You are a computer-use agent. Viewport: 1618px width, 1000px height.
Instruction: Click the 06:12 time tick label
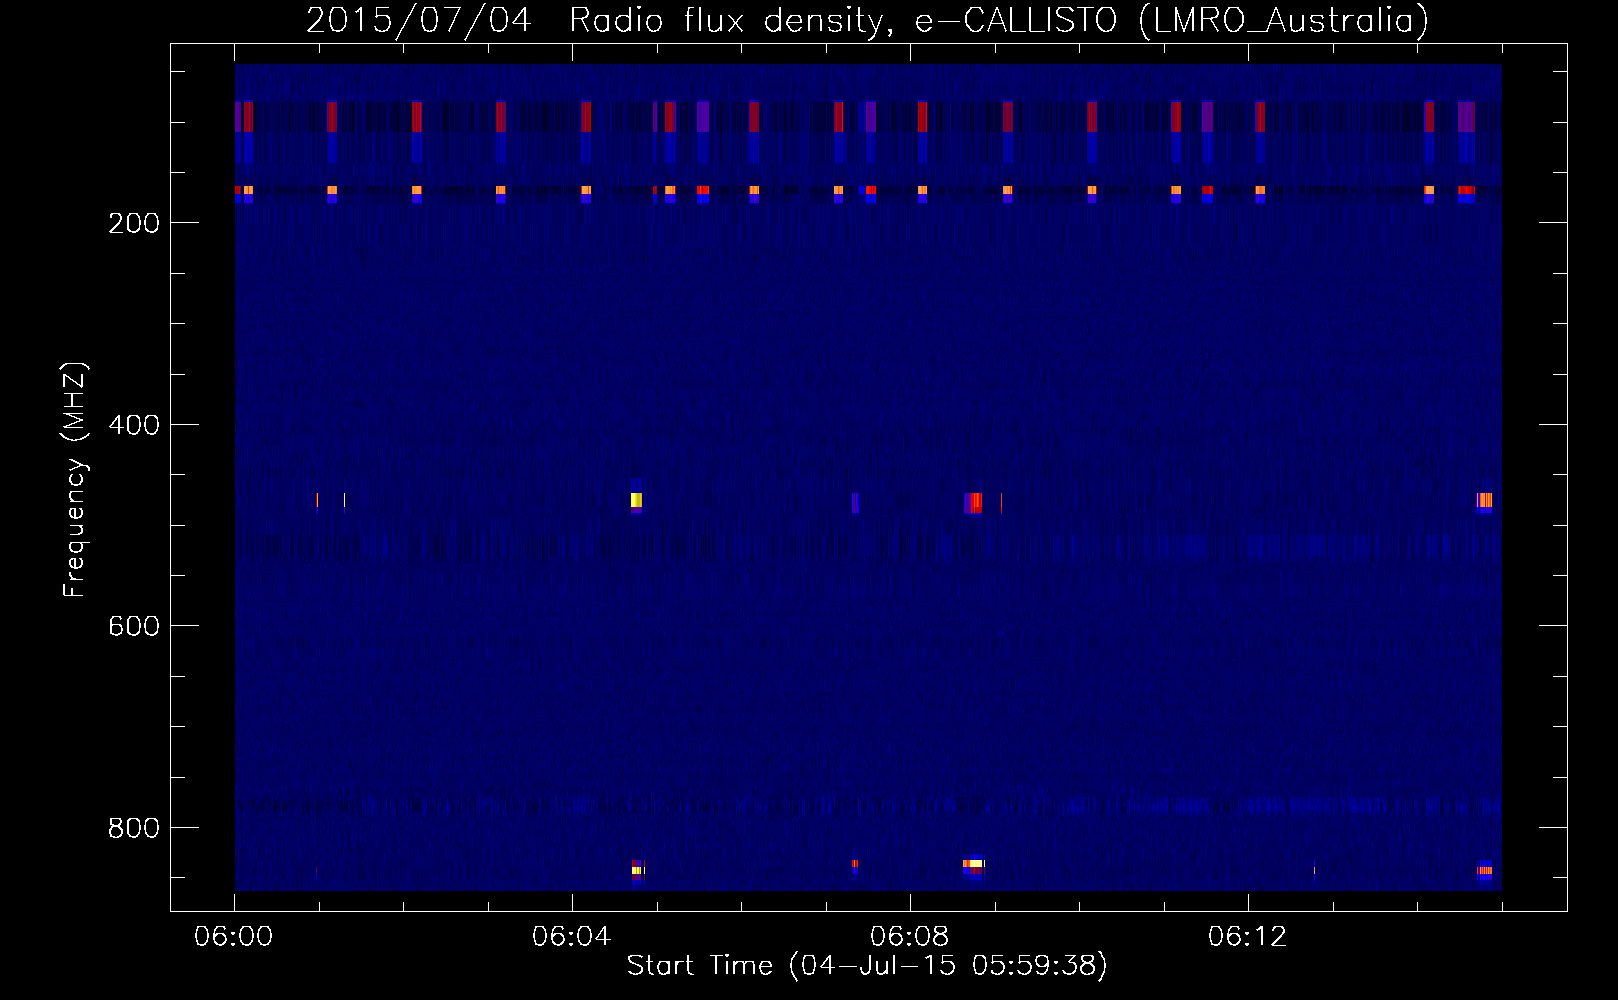click(x=1248, y=936)
